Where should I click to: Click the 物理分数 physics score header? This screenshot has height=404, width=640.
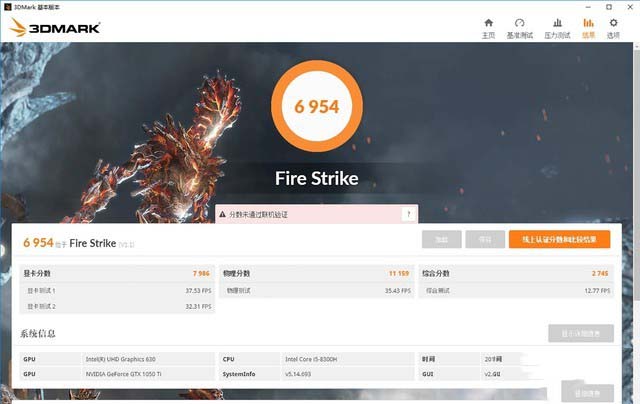coord(236,273)
